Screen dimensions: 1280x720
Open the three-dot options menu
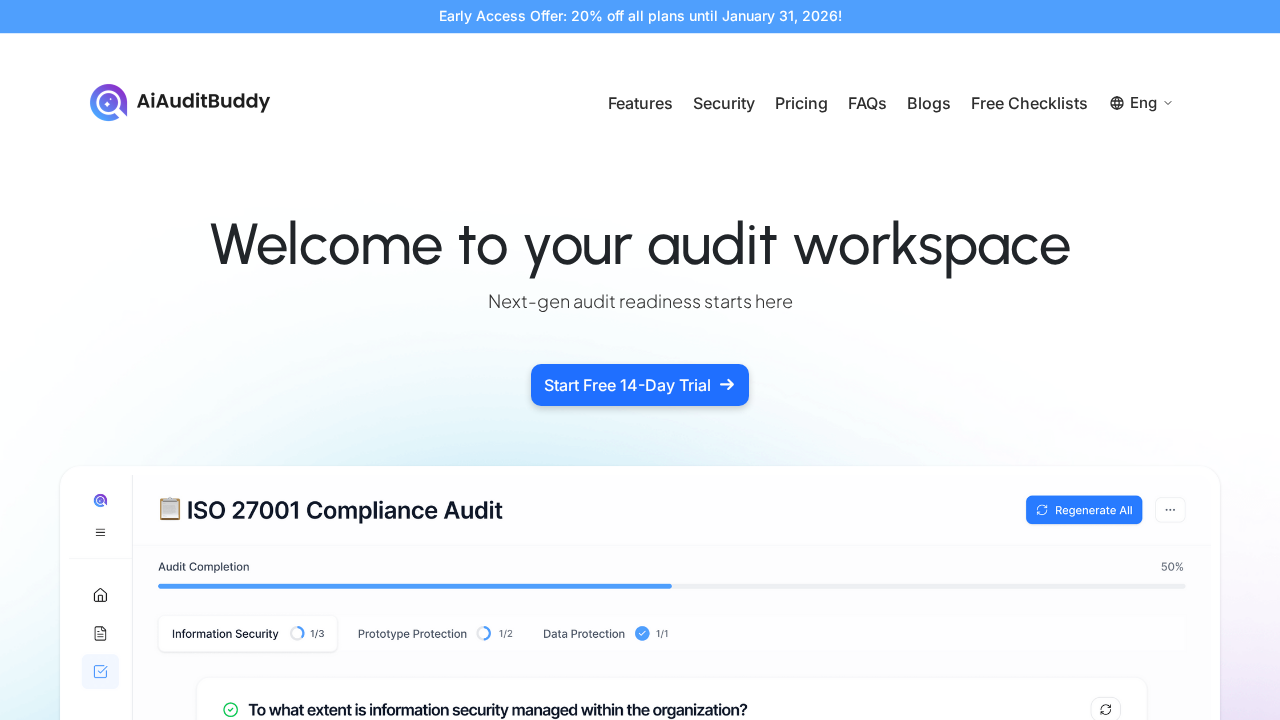tap(1170, 510)
